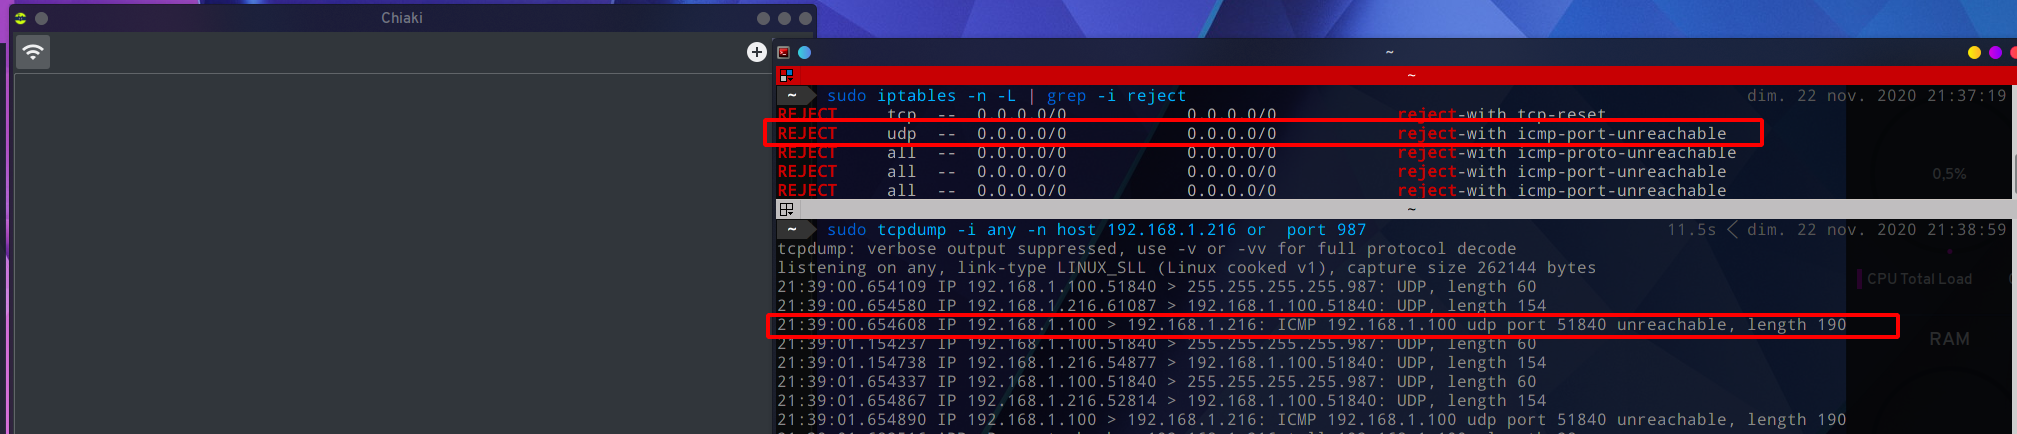Click the yellow terminal window button
2017x434 pixels.
click(x=1974, y=52)
